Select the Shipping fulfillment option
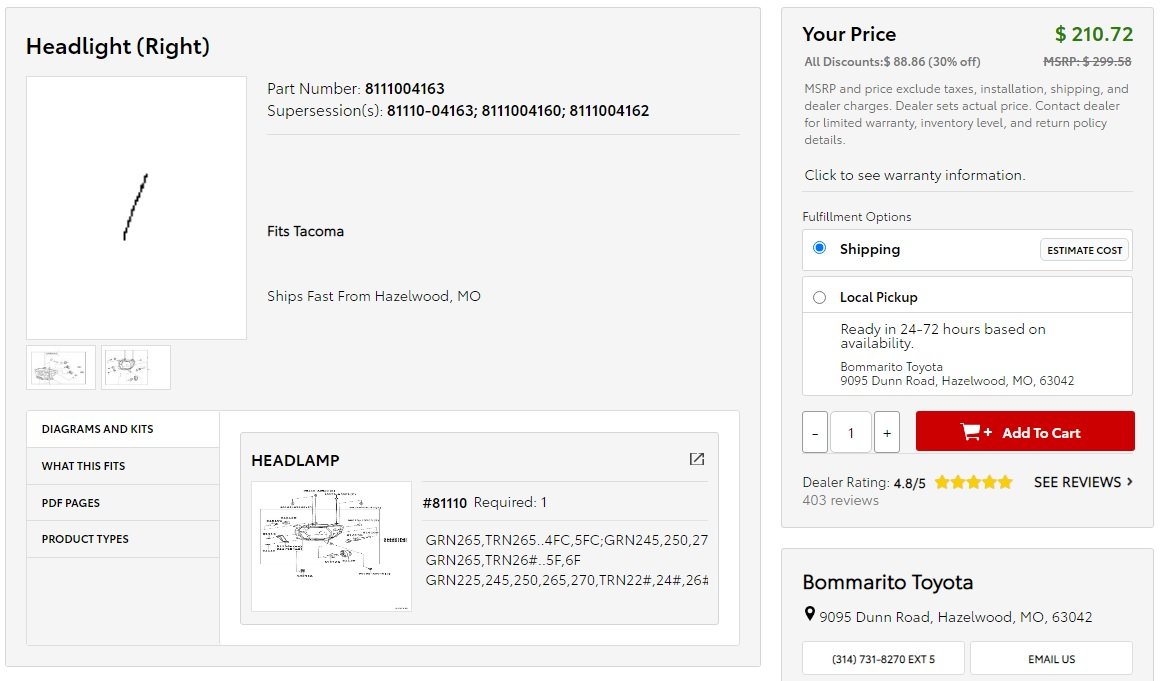 click(x=819, y=249)
